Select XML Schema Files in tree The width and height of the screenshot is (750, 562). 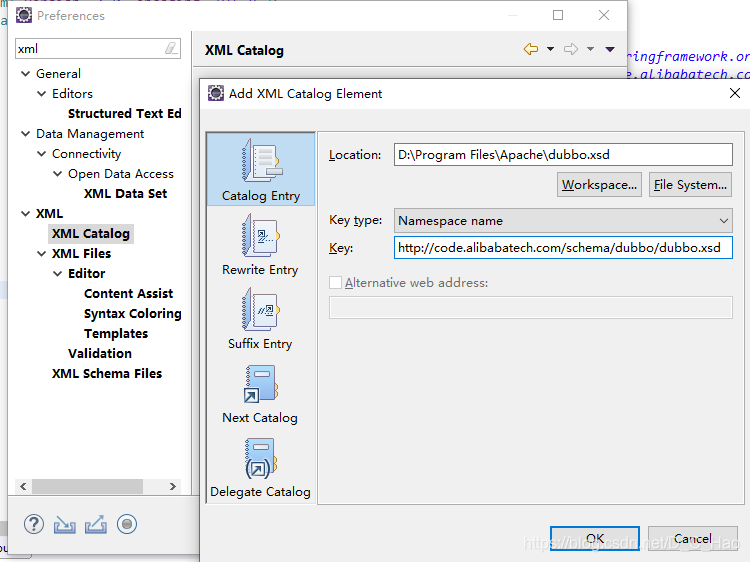(x=107, y=374)
